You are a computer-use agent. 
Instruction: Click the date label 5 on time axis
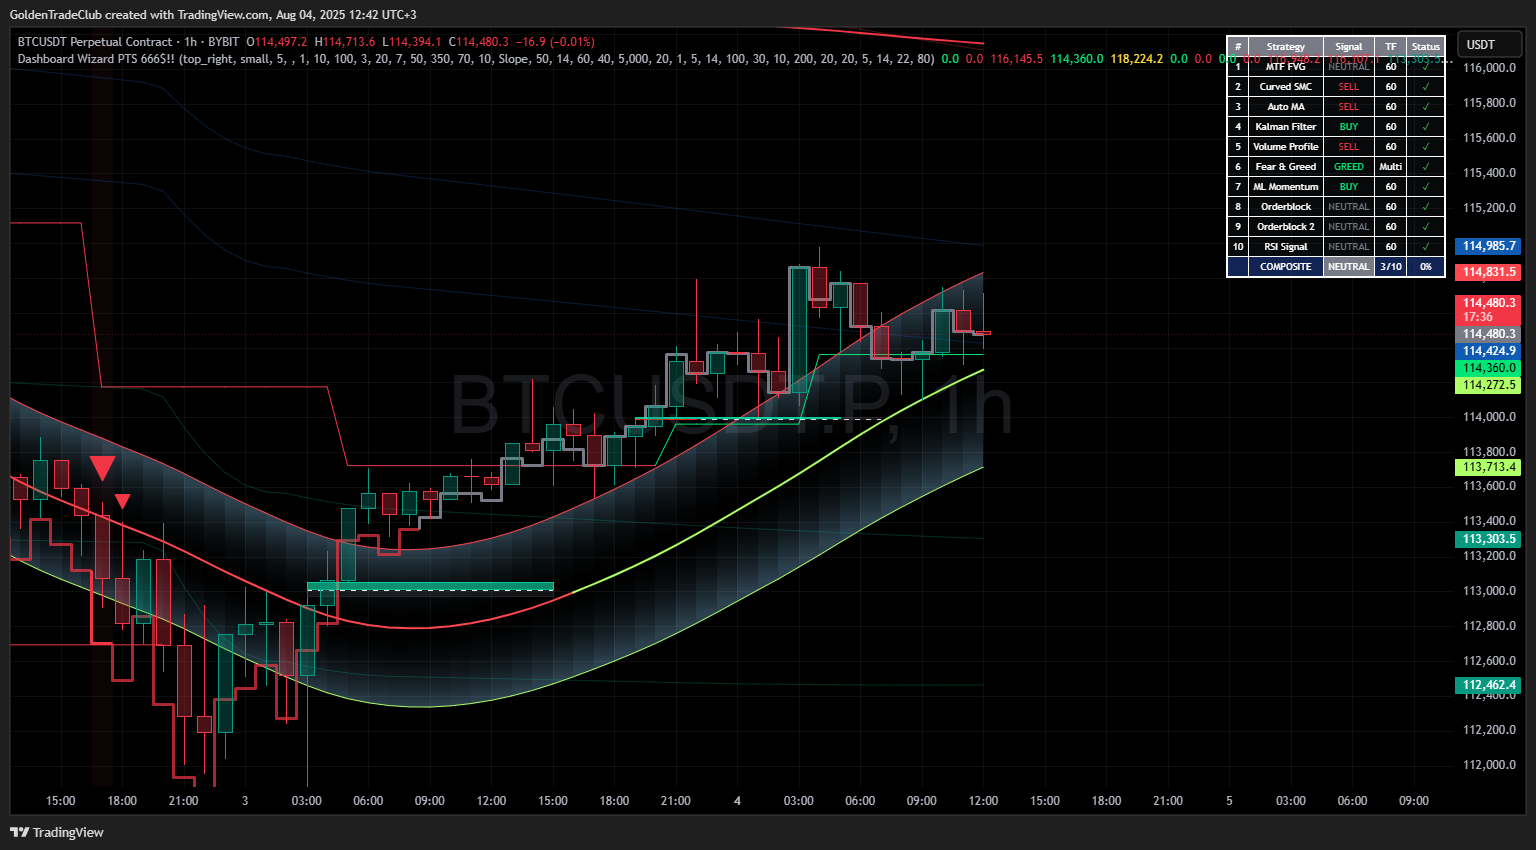[1229, 801]
